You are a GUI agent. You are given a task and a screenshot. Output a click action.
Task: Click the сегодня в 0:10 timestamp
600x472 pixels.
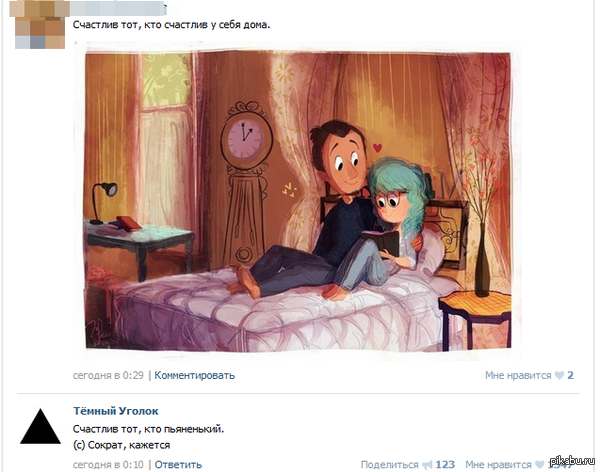(108, 465)
